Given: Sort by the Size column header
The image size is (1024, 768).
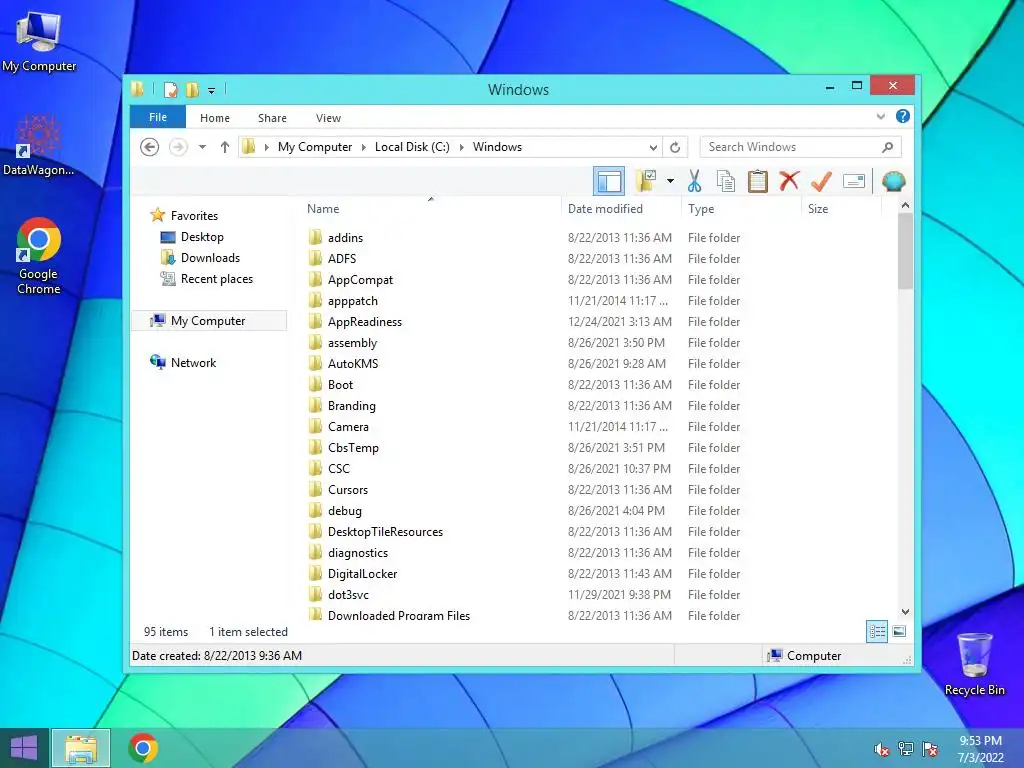Looking at the screenshot, I should pos(818,209).
